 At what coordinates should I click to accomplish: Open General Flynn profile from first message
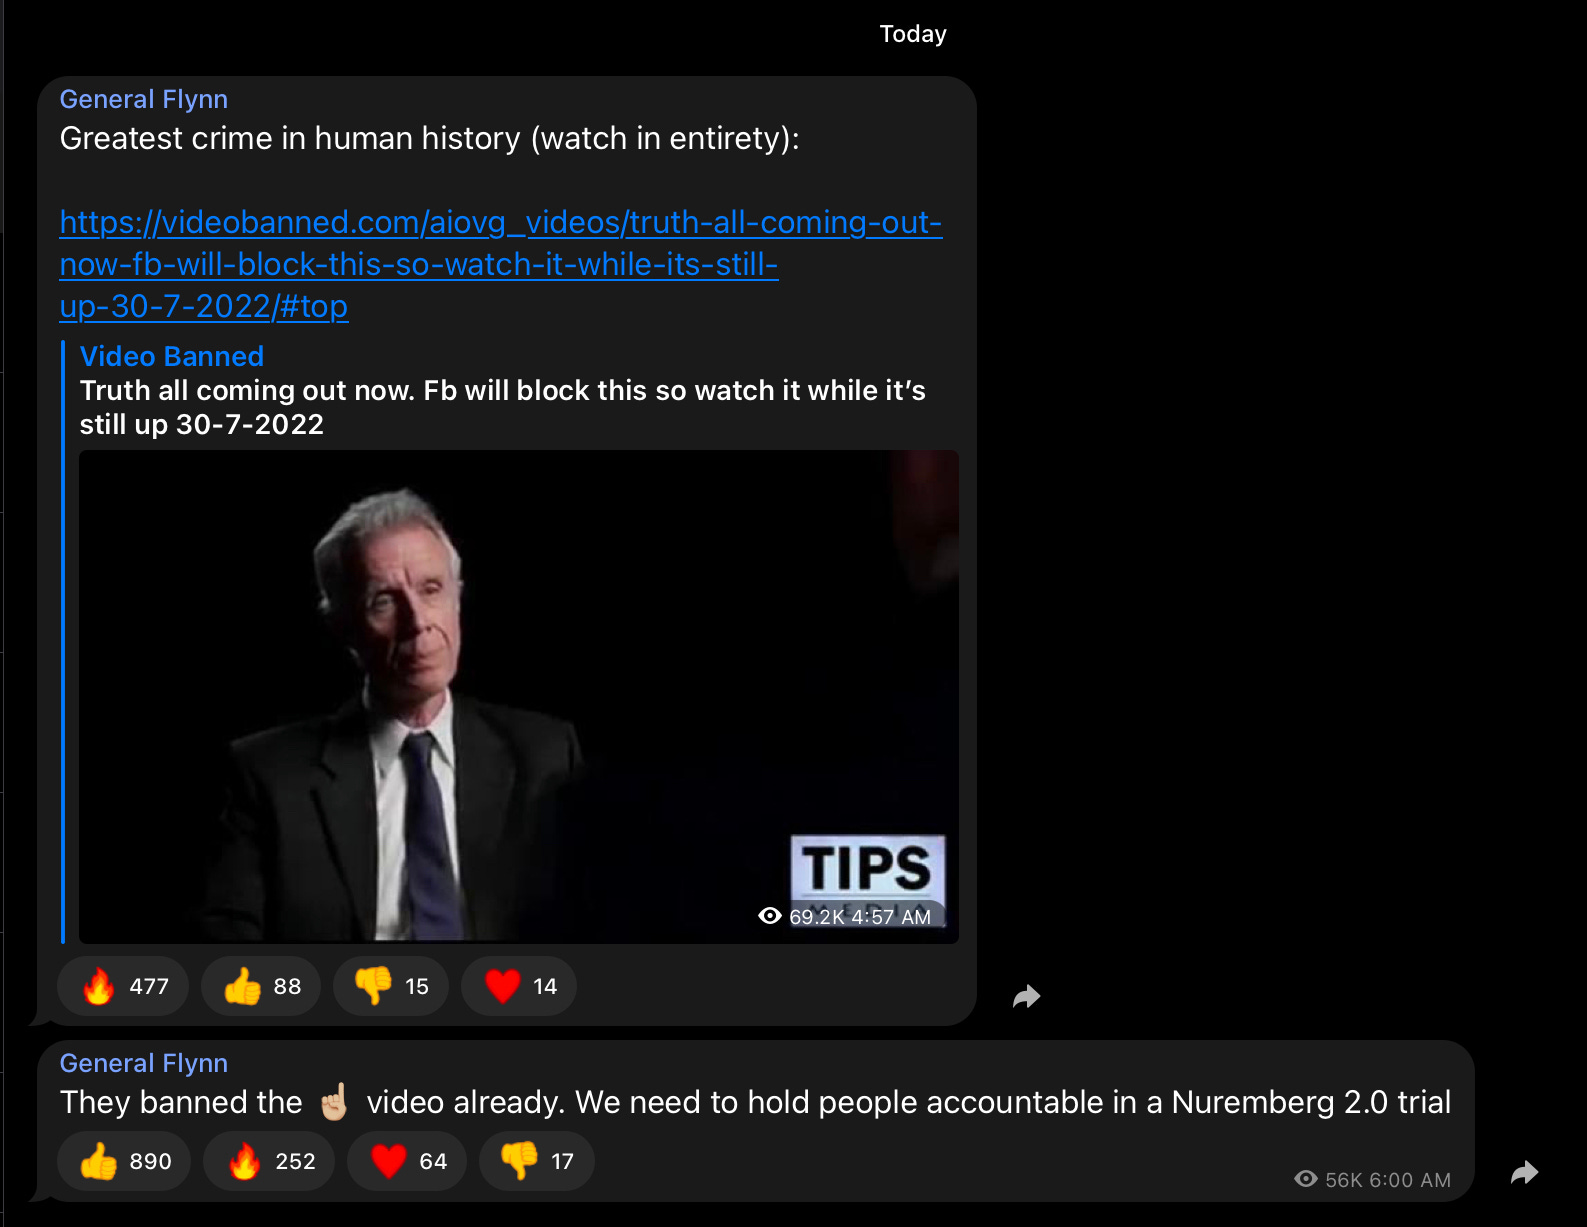click(144, 99)
